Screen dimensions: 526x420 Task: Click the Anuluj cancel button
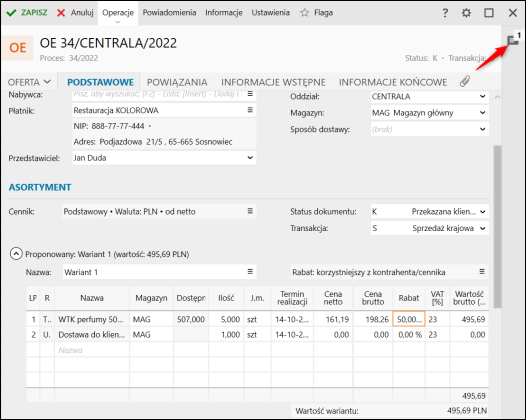point(75,13)
